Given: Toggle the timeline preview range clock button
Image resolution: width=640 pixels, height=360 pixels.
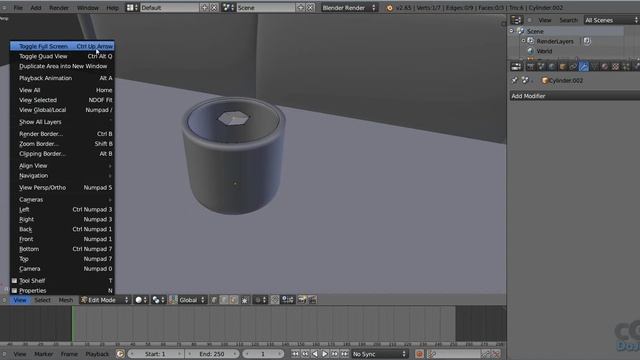Looking at the screenshot, I should (x=120, y=354).
